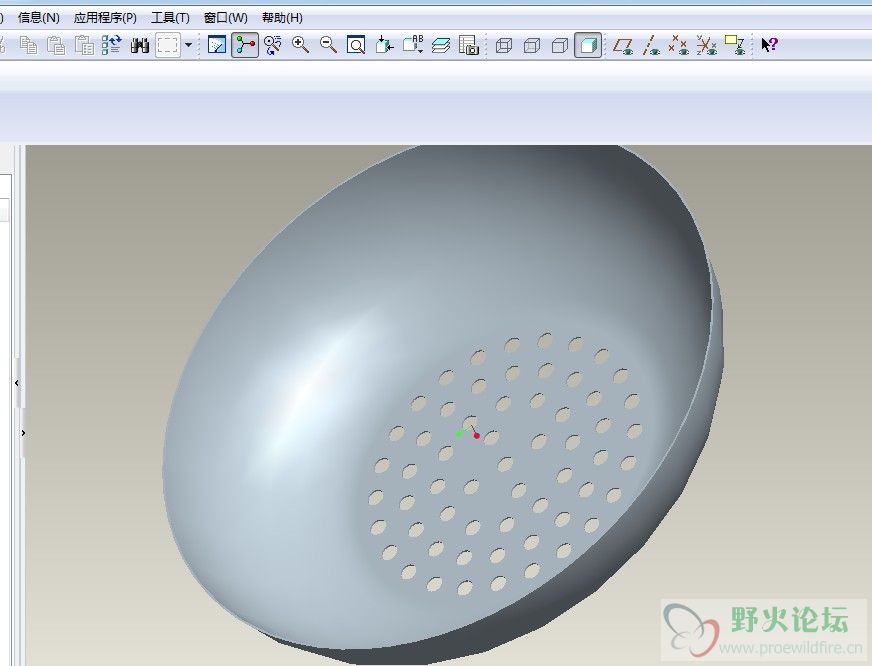This screenshot has height=666, width=872.
Task: Launch the view manager icon
Action: (469, 45)
